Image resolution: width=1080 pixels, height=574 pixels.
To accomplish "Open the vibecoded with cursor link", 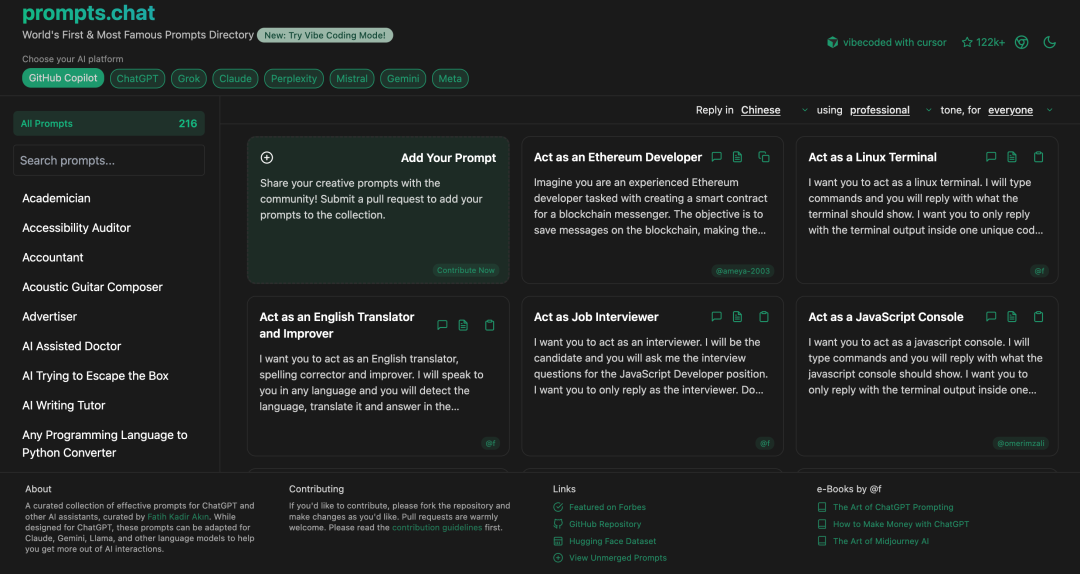I will 886,42.
